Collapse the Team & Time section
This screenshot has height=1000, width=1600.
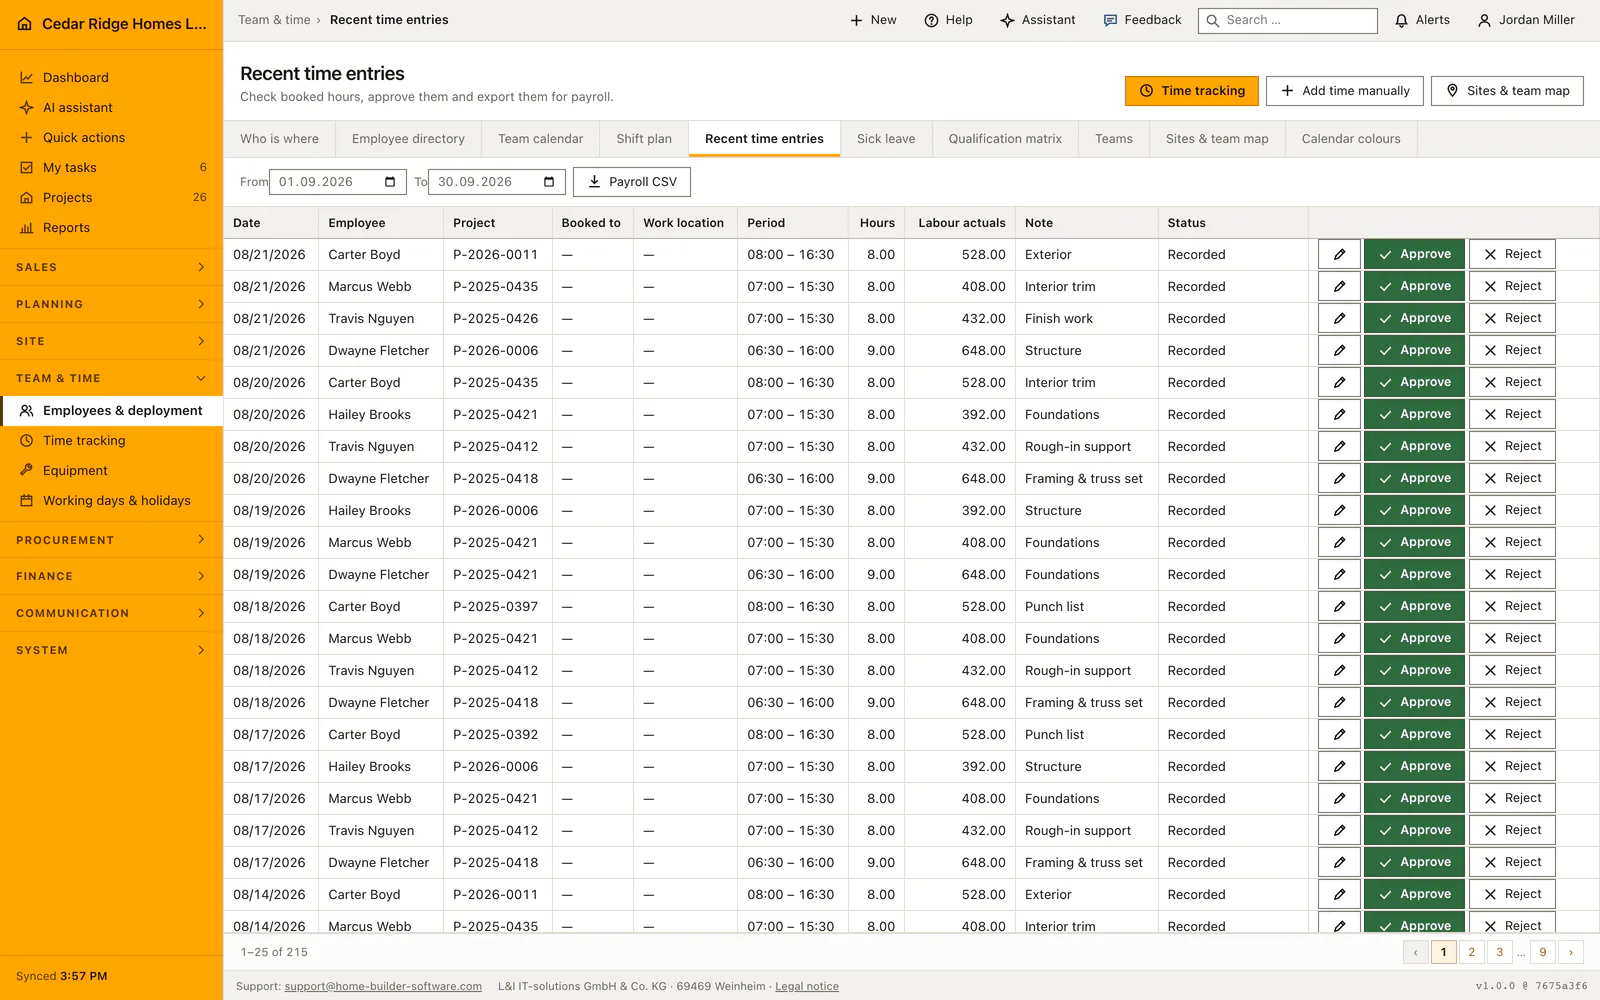pyautogui.click(x=111, y=378)
